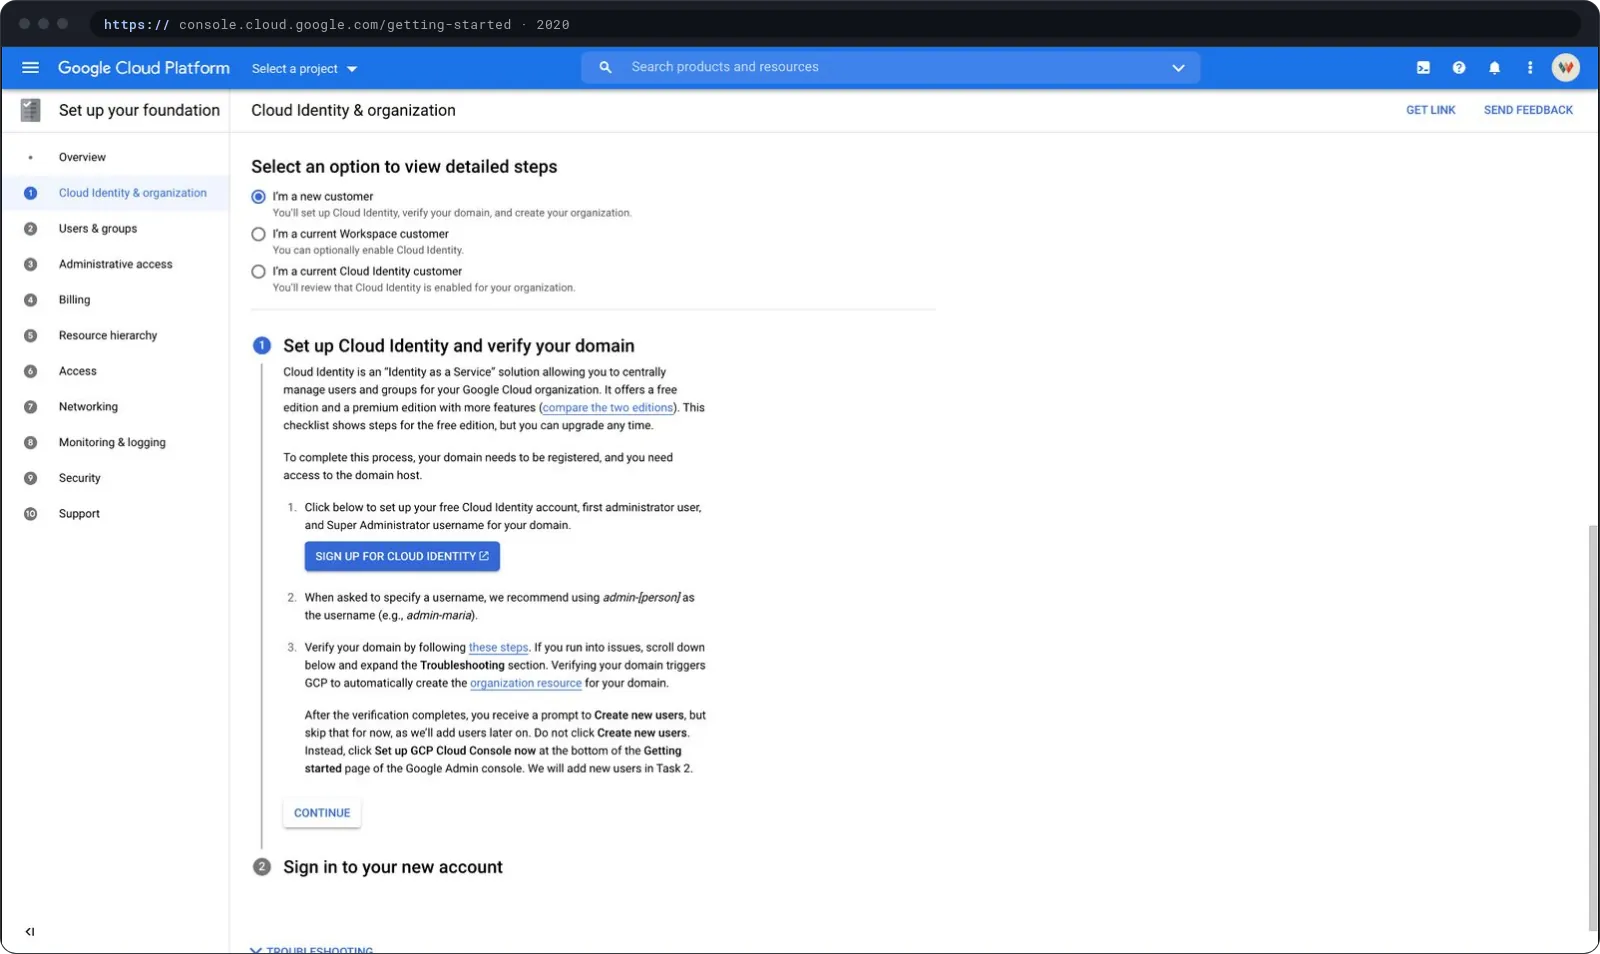1600x954 pixels.
Task: Open Administrative access step
Action: [x=115, y=264]
